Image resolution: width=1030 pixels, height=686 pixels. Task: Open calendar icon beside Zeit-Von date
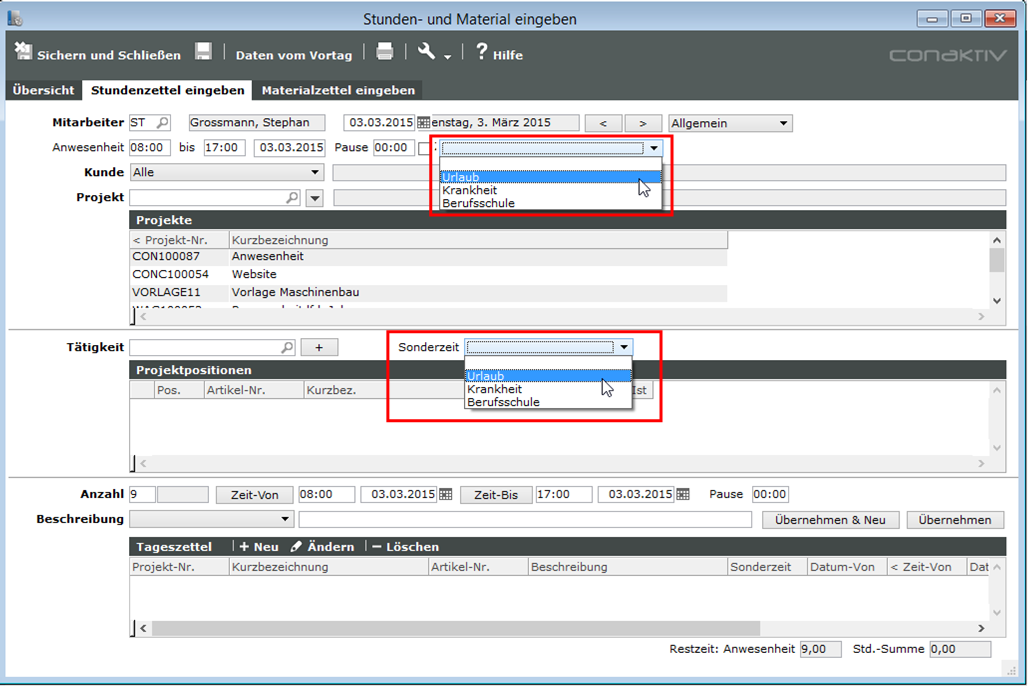click(x=446, y=495)
